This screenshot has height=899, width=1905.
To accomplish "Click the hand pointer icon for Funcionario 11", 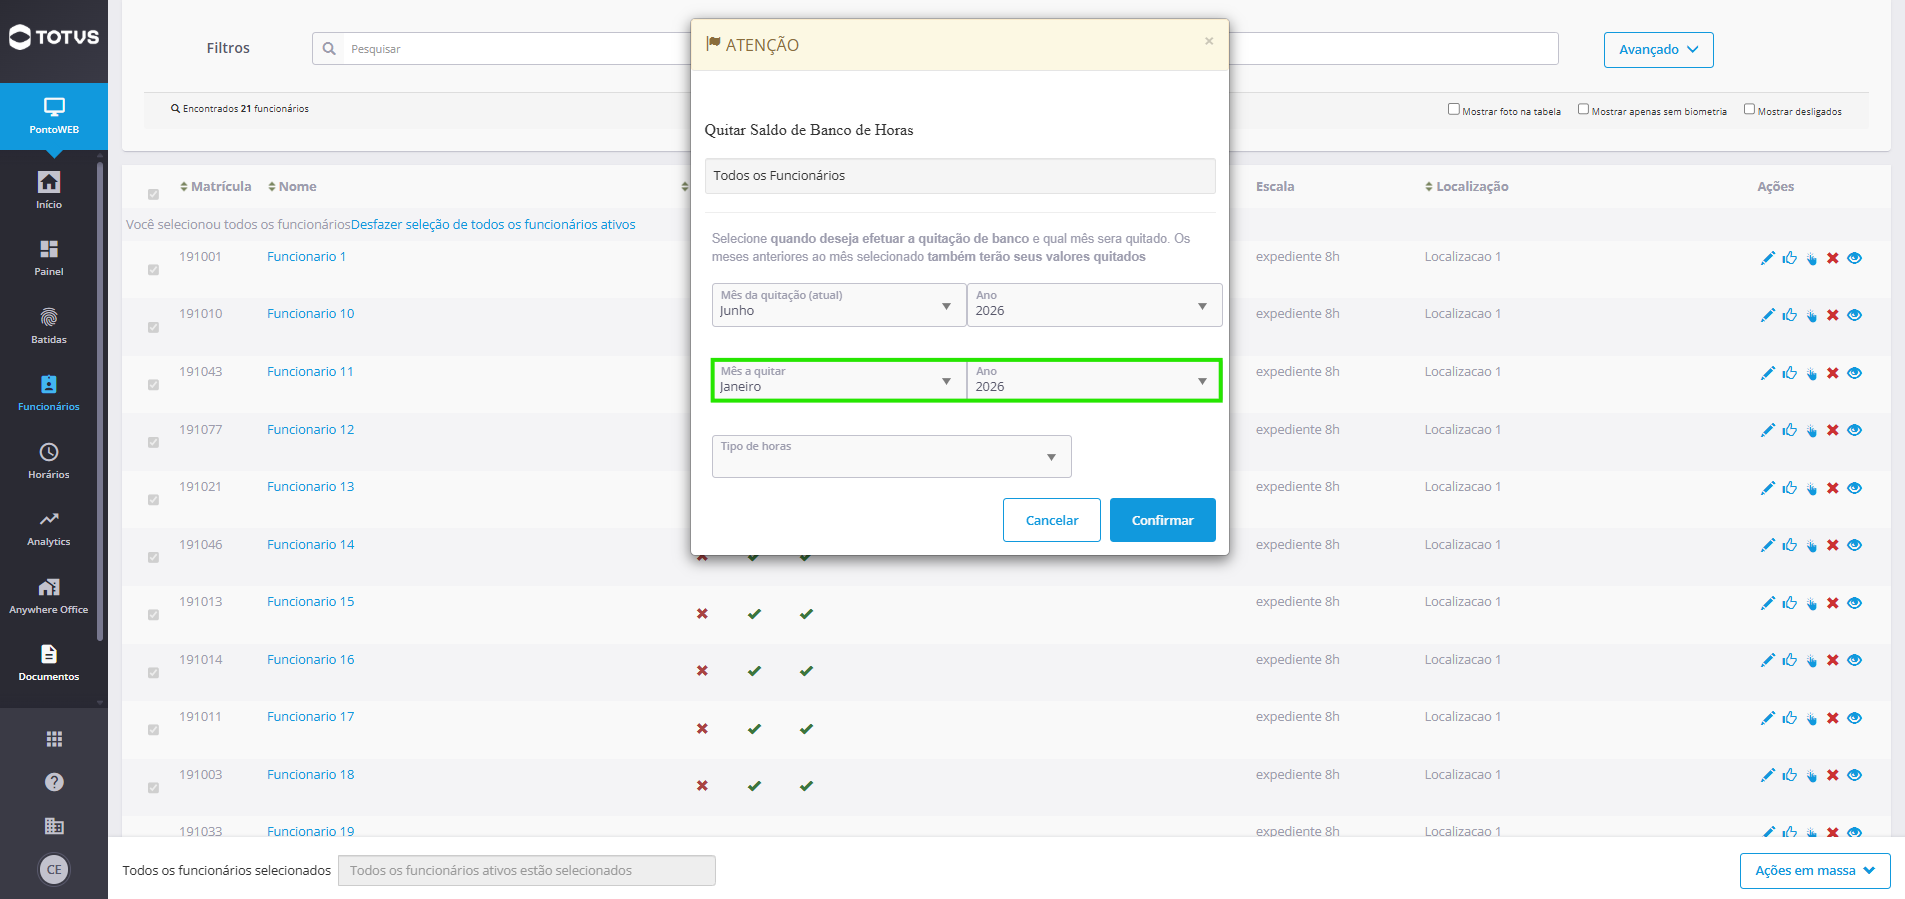I will click(1811, 373).
